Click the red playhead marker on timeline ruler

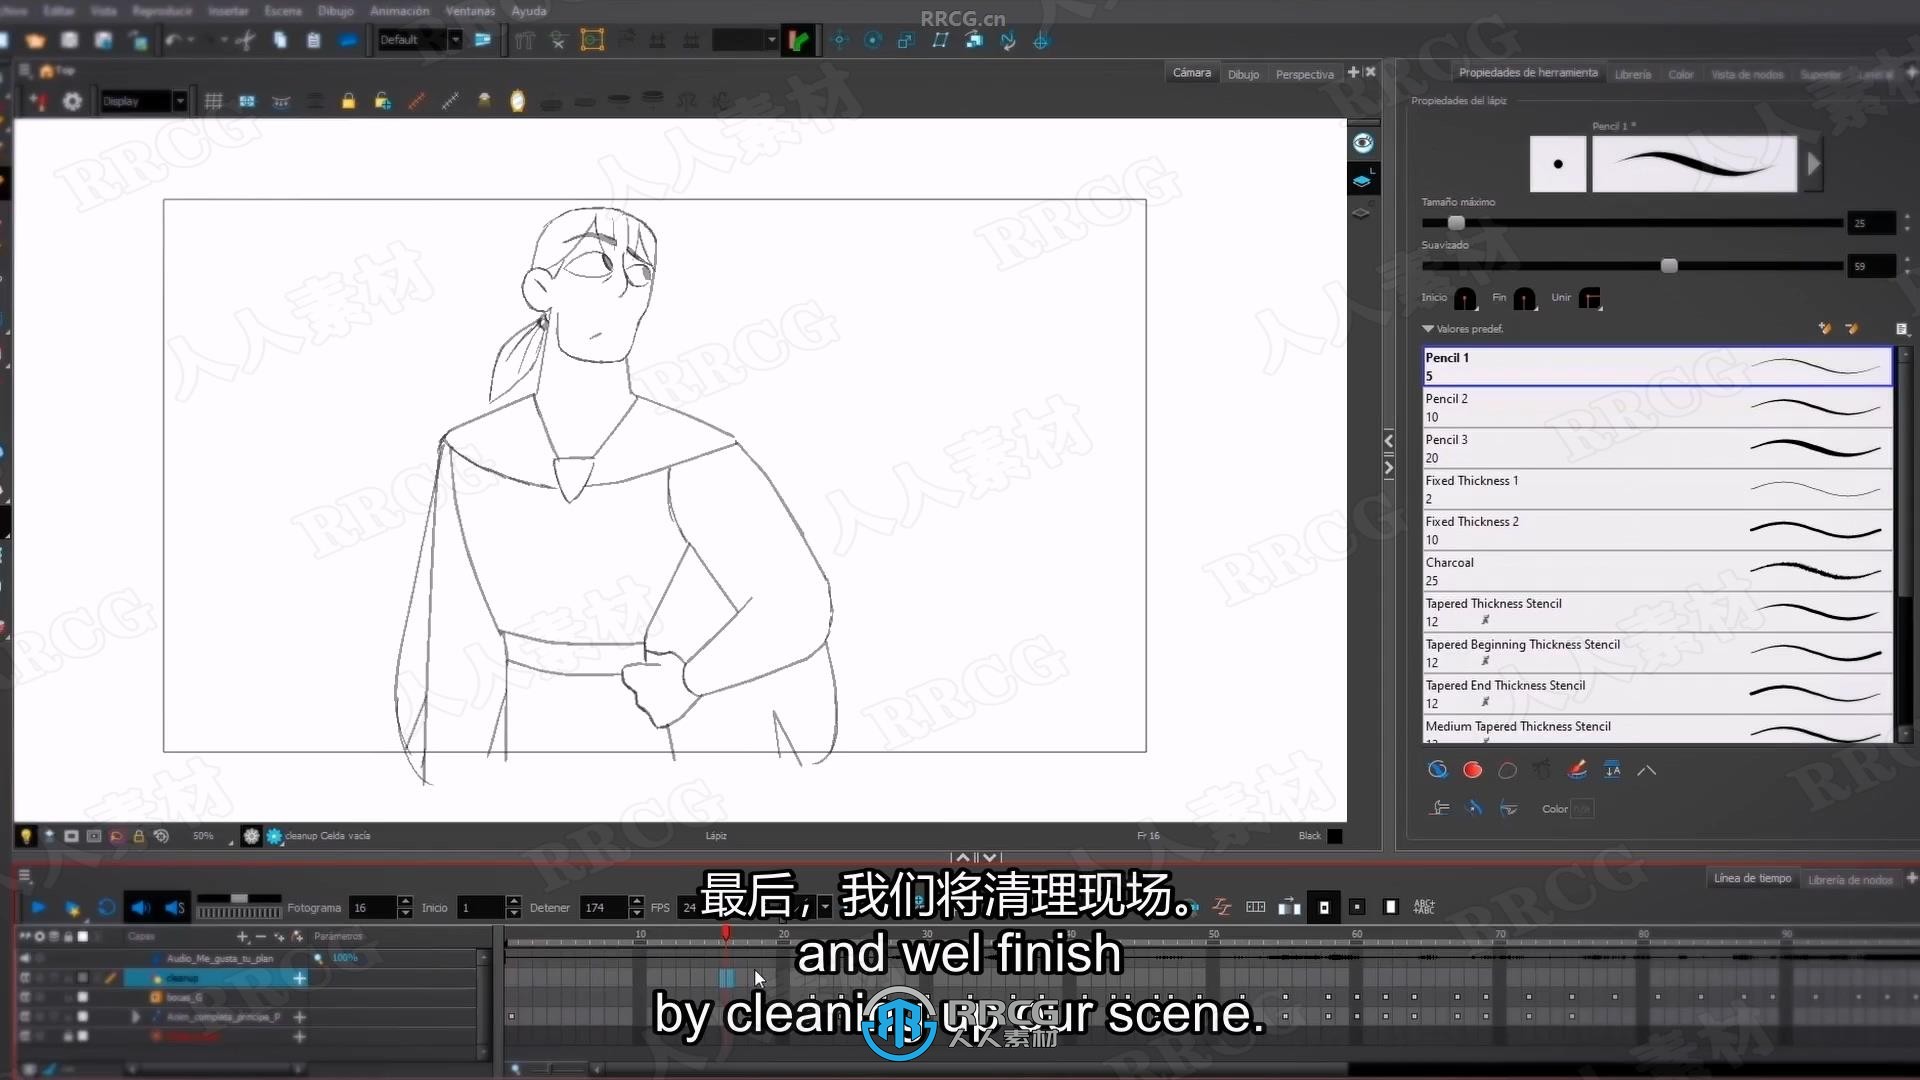tap(726, 933)
